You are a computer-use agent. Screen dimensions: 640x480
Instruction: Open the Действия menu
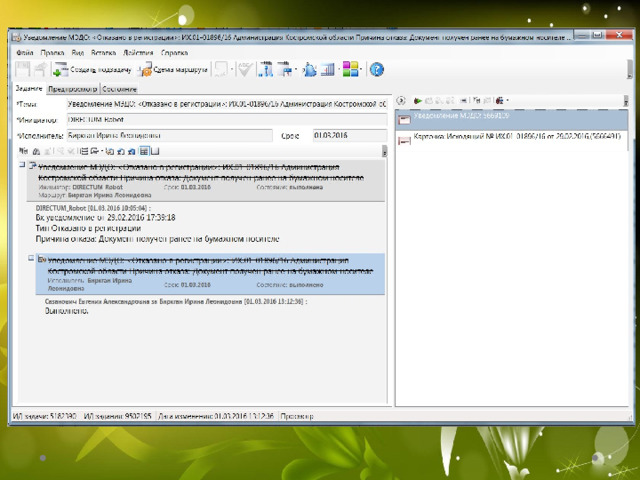click(x=138, y=51)
